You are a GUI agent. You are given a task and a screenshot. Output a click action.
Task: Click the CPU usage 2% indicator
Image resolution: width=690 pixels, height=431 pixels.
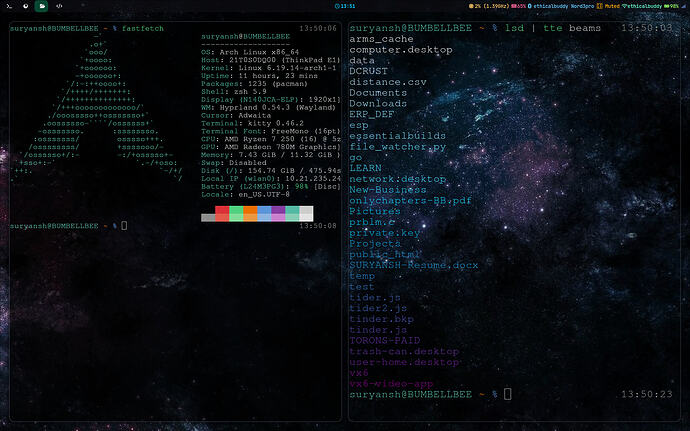pyautogui.click(x=488, y=6)
